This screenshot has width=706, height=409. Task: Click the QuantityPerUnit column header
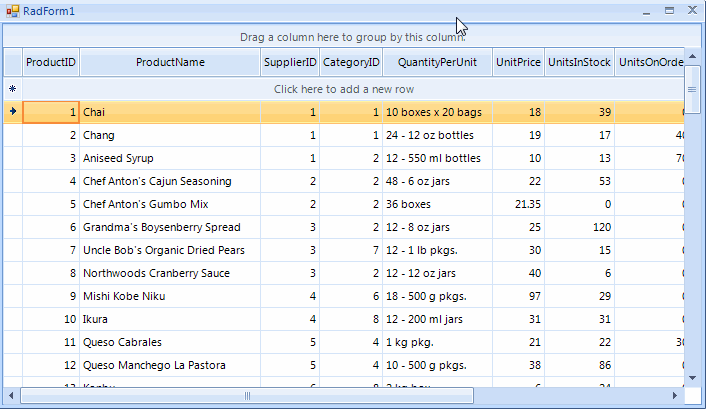[437, 62]
